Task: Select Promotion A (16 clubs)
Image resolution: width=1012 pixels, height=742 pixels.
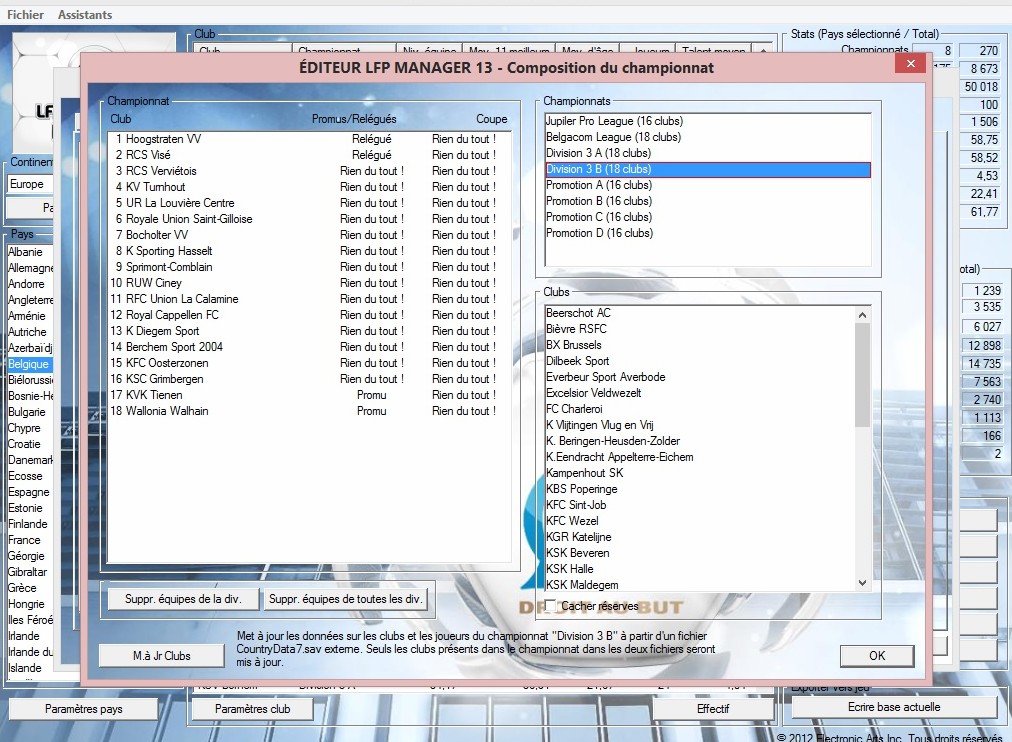Action: coord(708,185)
